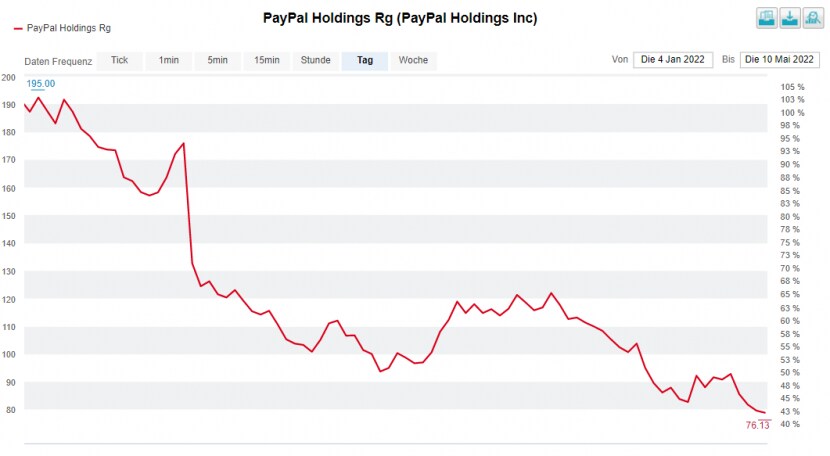Viewport: 830px width, 456px height.
Task: Click the Bis label text
Action: [728, 60]
